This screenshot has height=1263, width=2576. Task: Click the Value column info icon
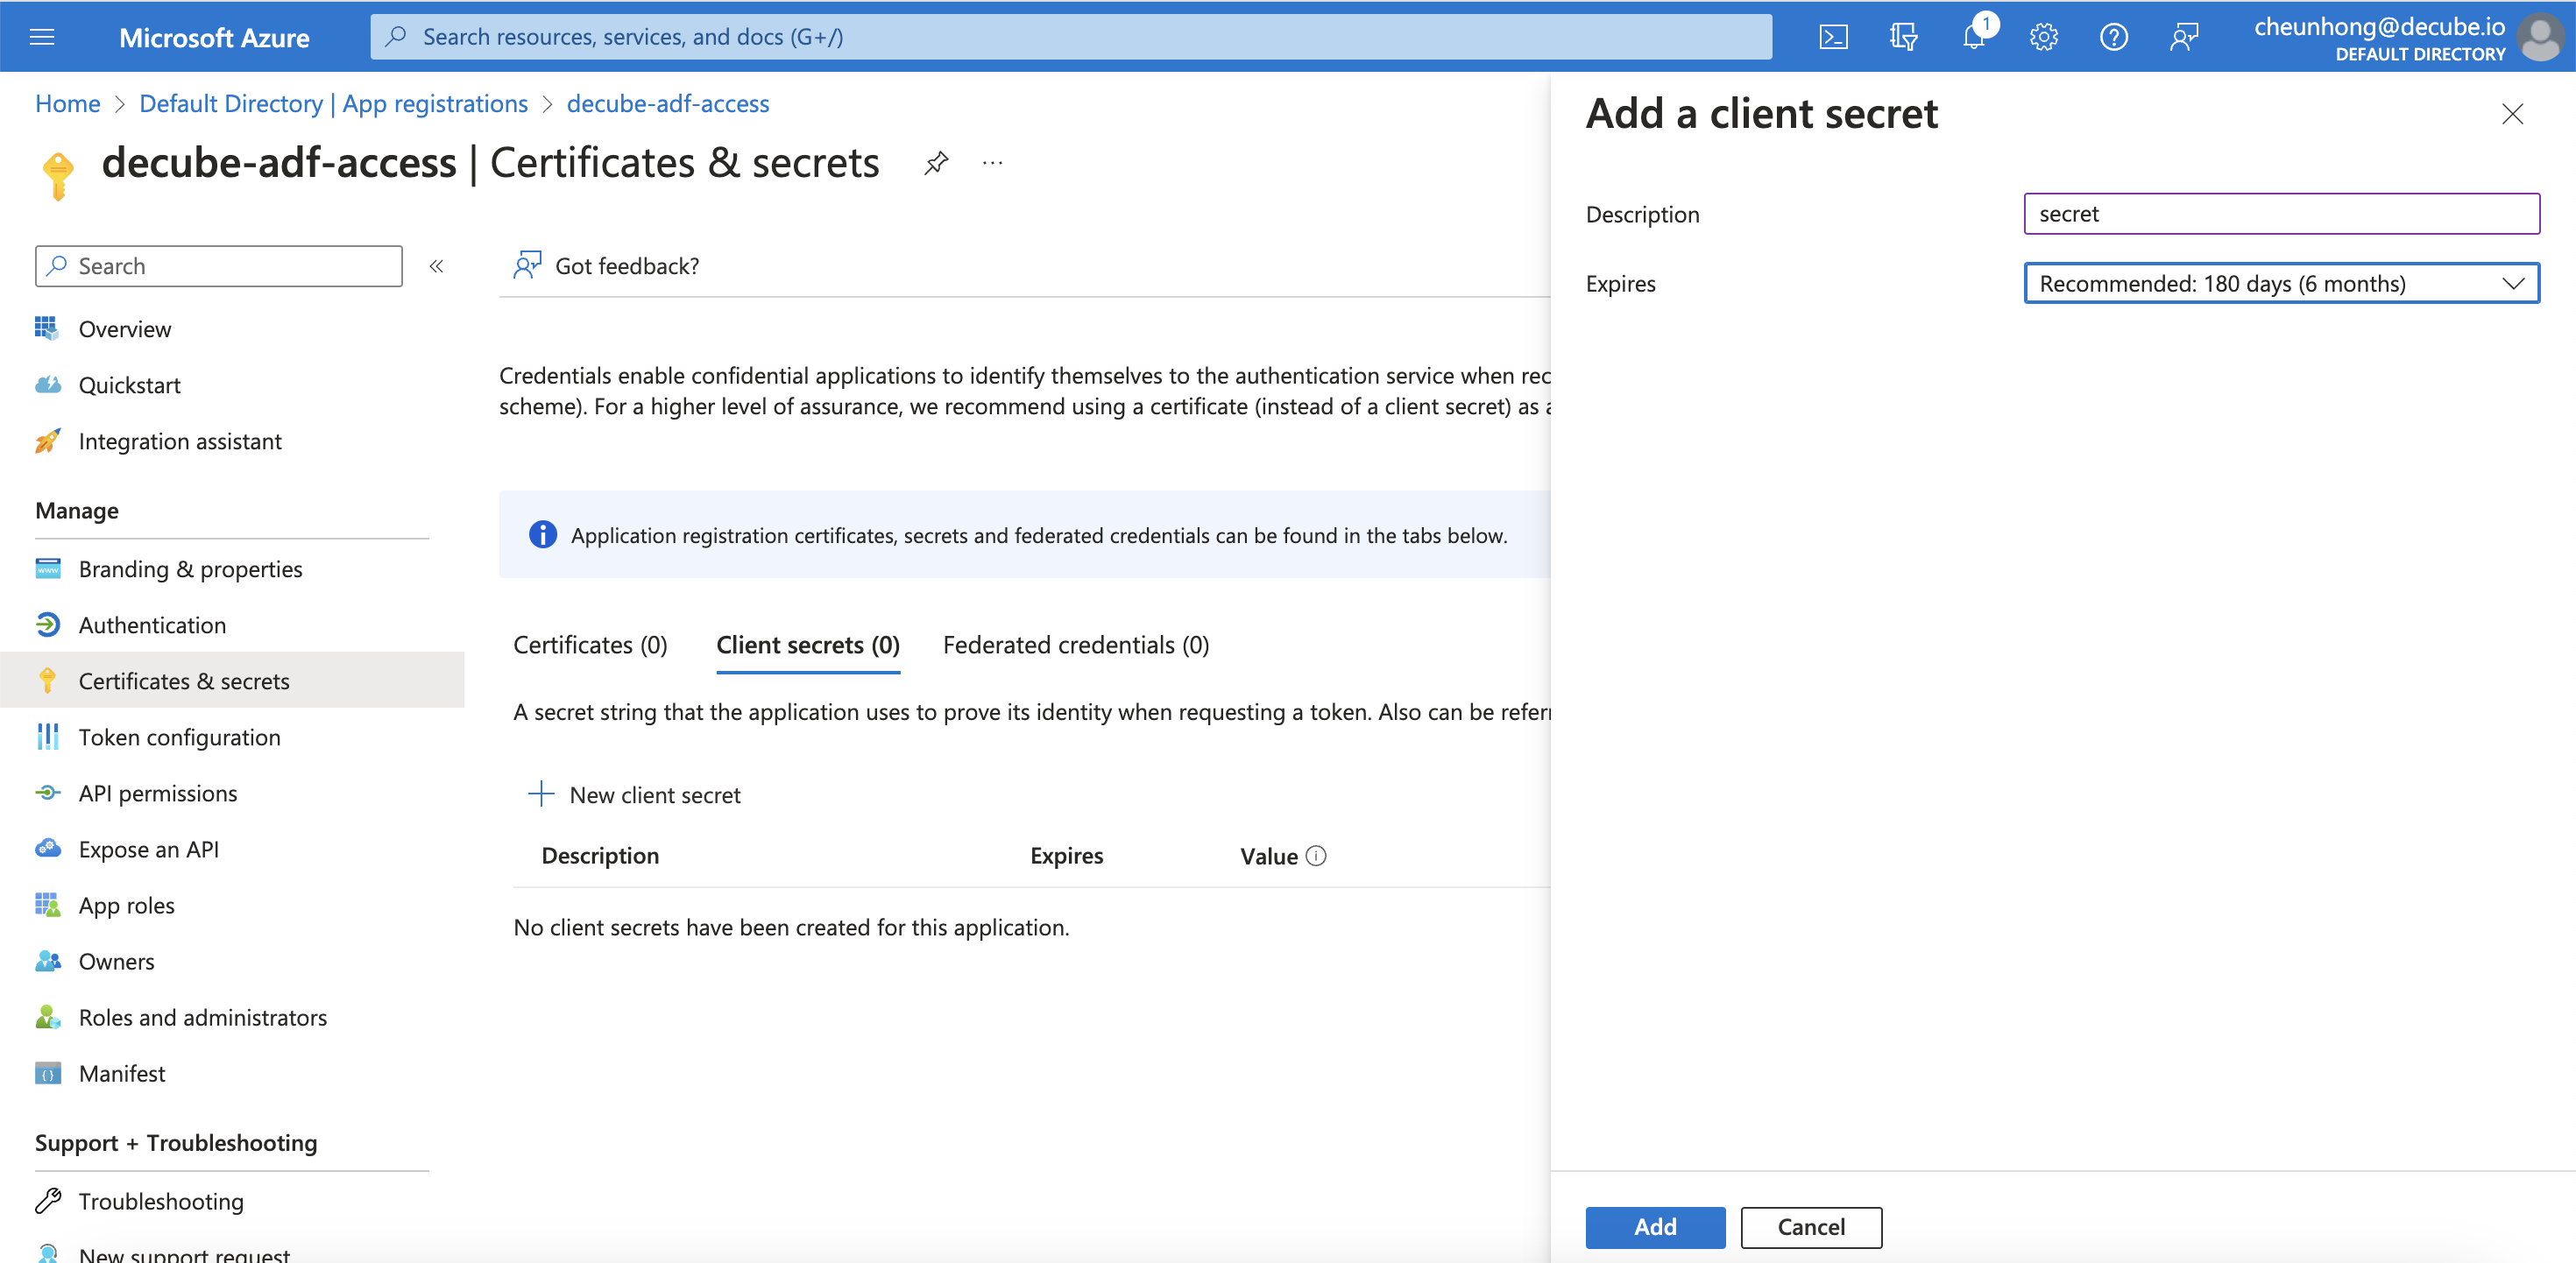coord(1316,856)
